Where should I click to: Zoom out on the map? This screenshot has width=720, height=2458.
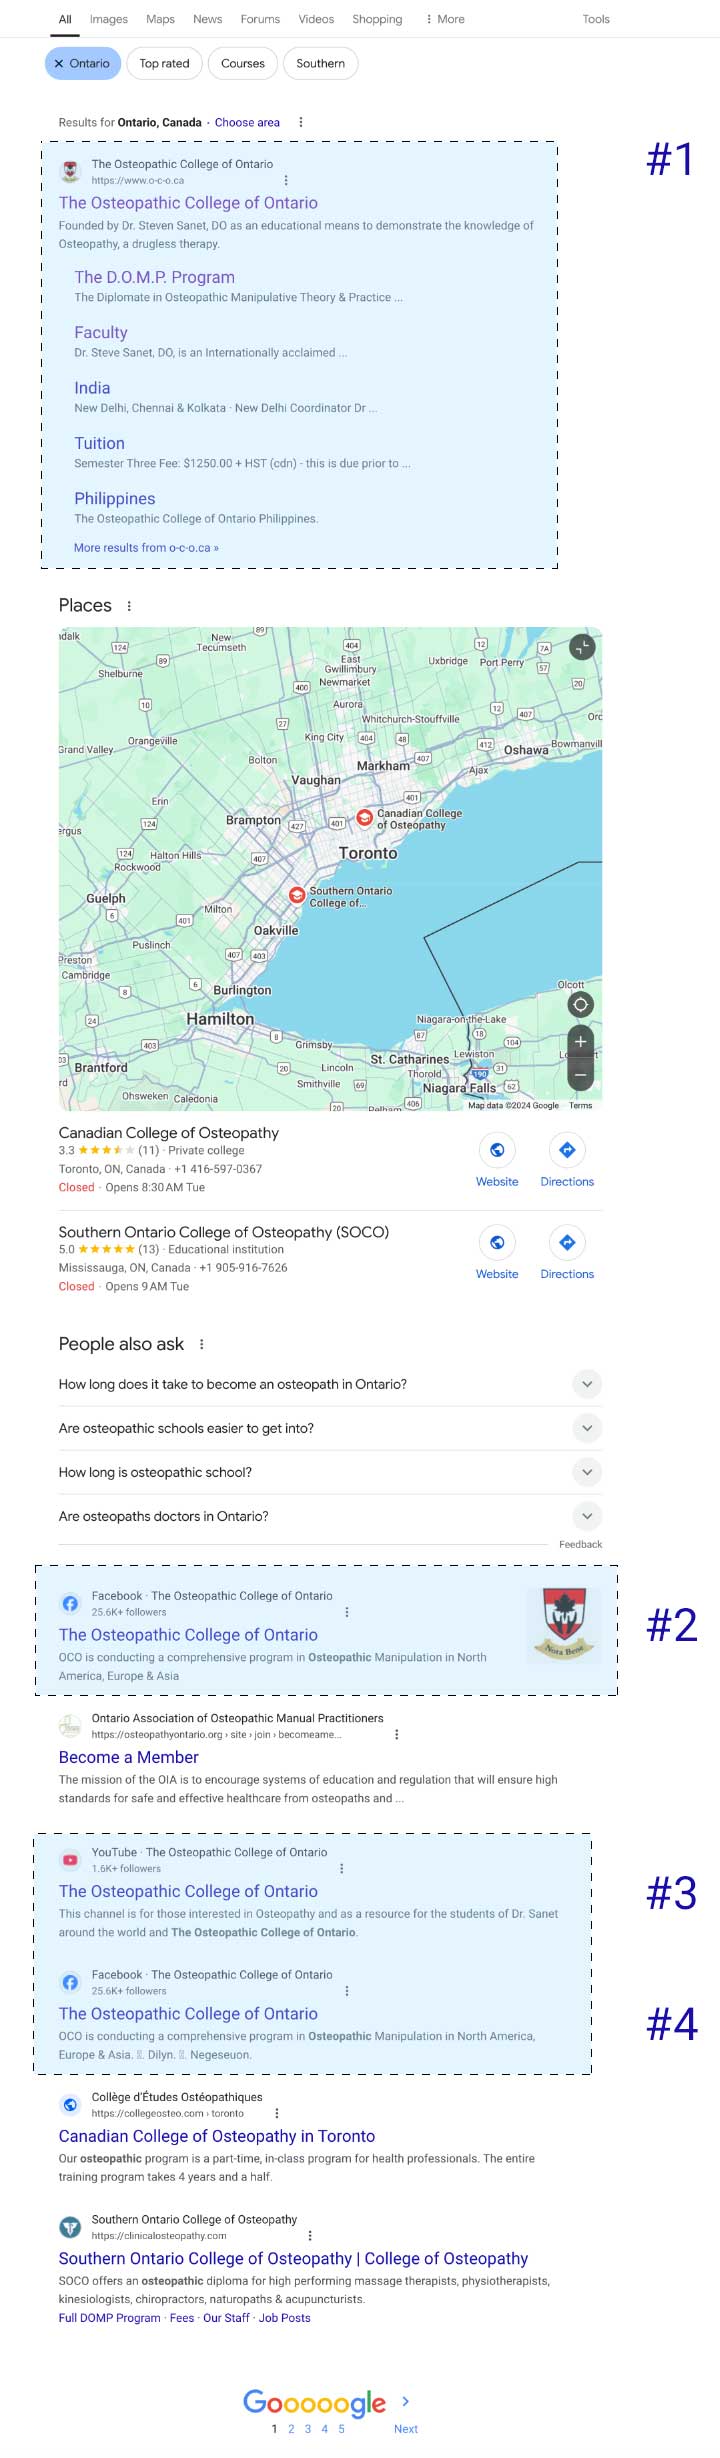coord(580,1075)
